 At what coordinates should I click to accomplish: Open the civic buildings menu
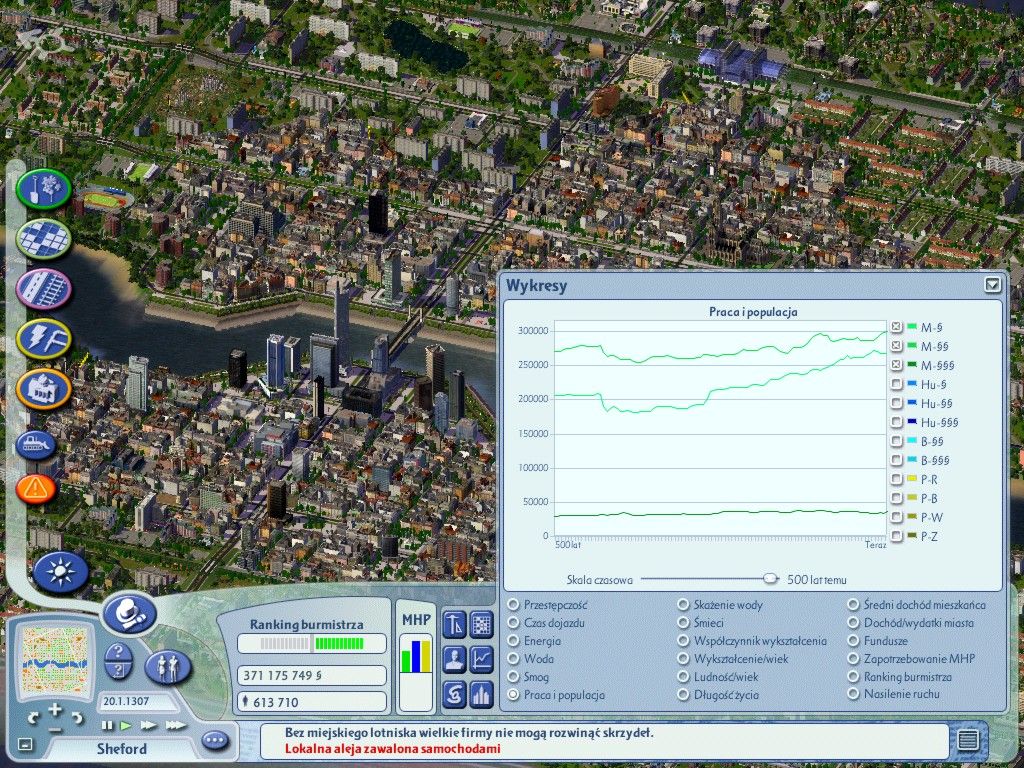[x=44, y=389]
